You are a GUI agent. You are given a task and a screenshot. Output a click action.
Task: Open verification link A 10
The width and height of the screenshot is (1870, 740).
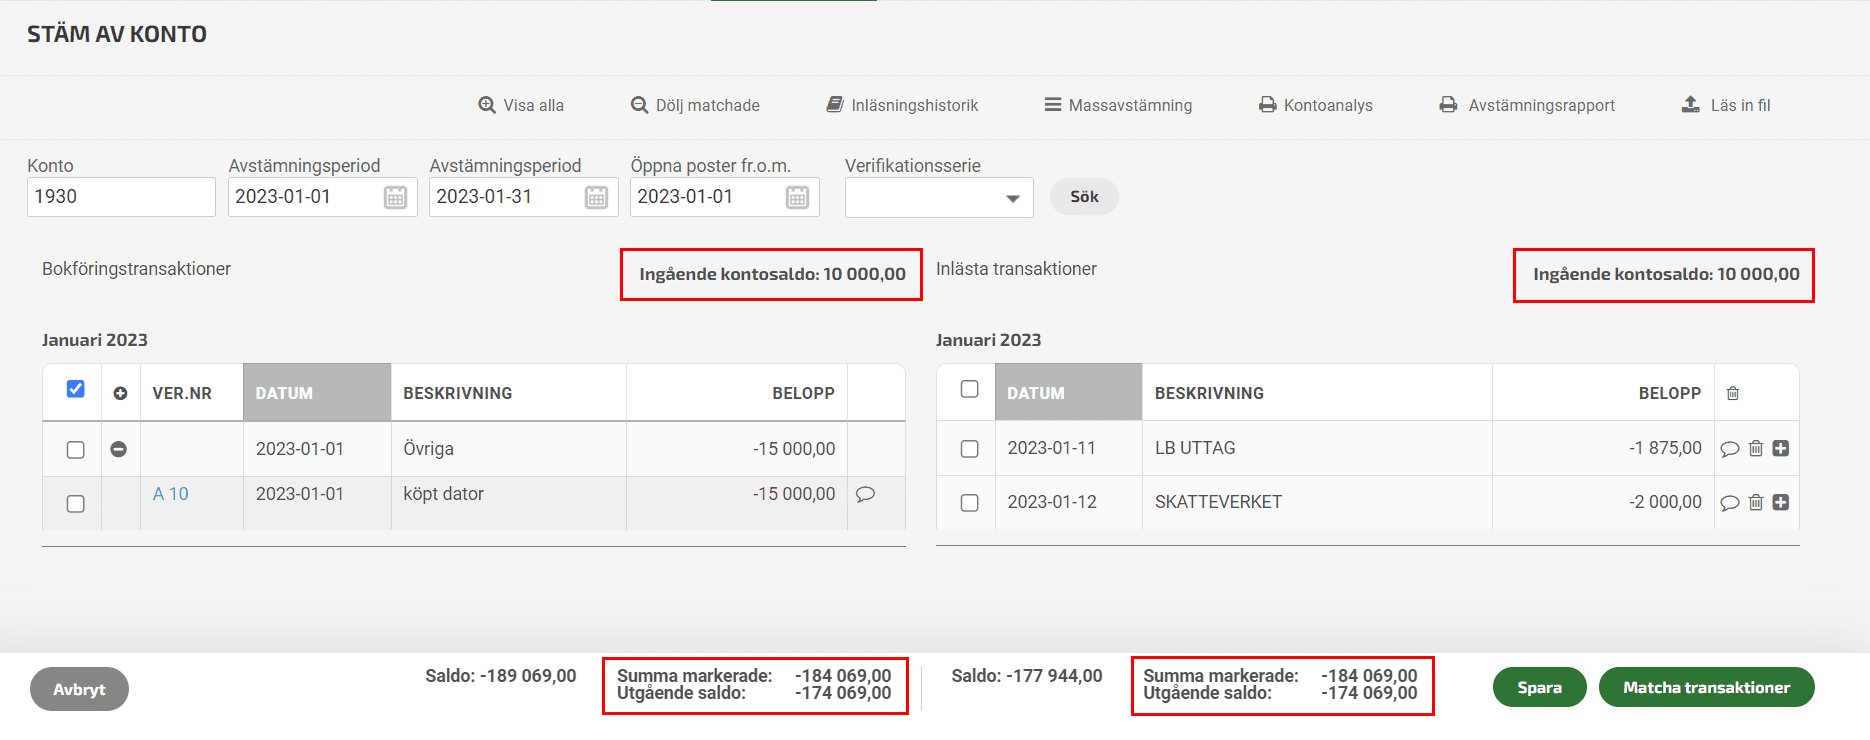coord(171,494)
